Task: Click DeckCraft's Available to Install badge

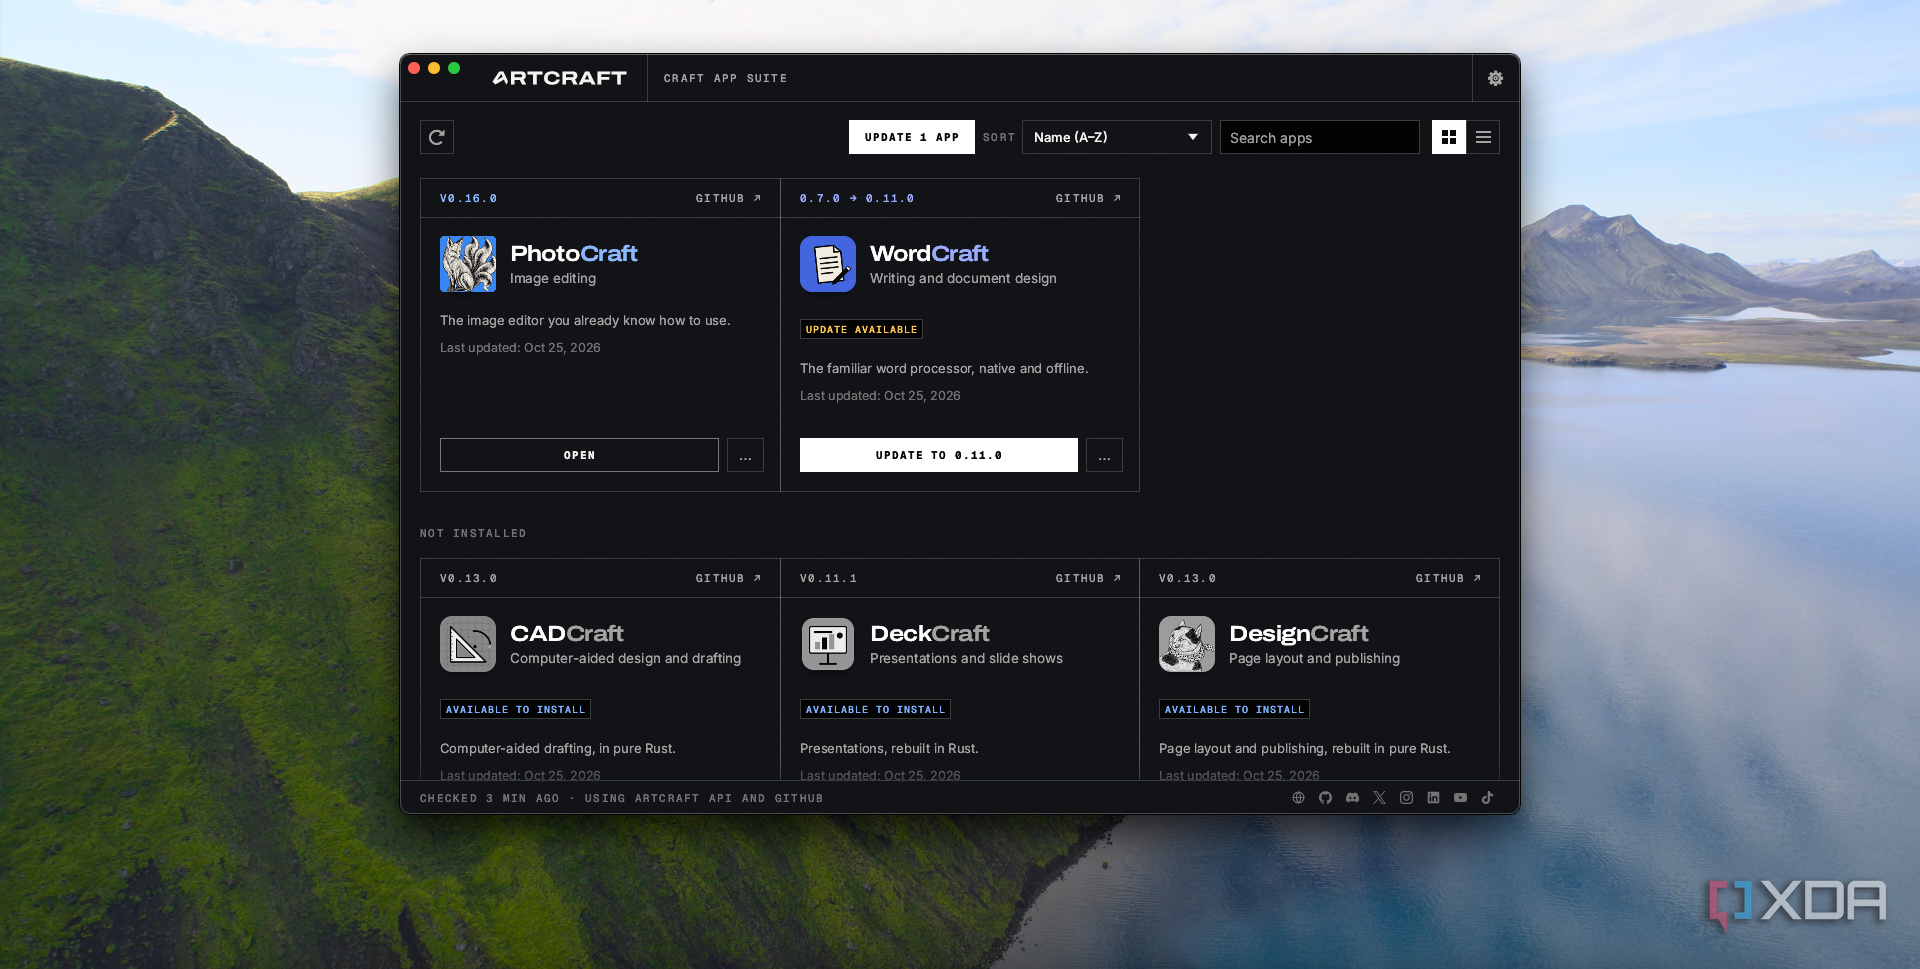Action: click(x=875, y=709)
